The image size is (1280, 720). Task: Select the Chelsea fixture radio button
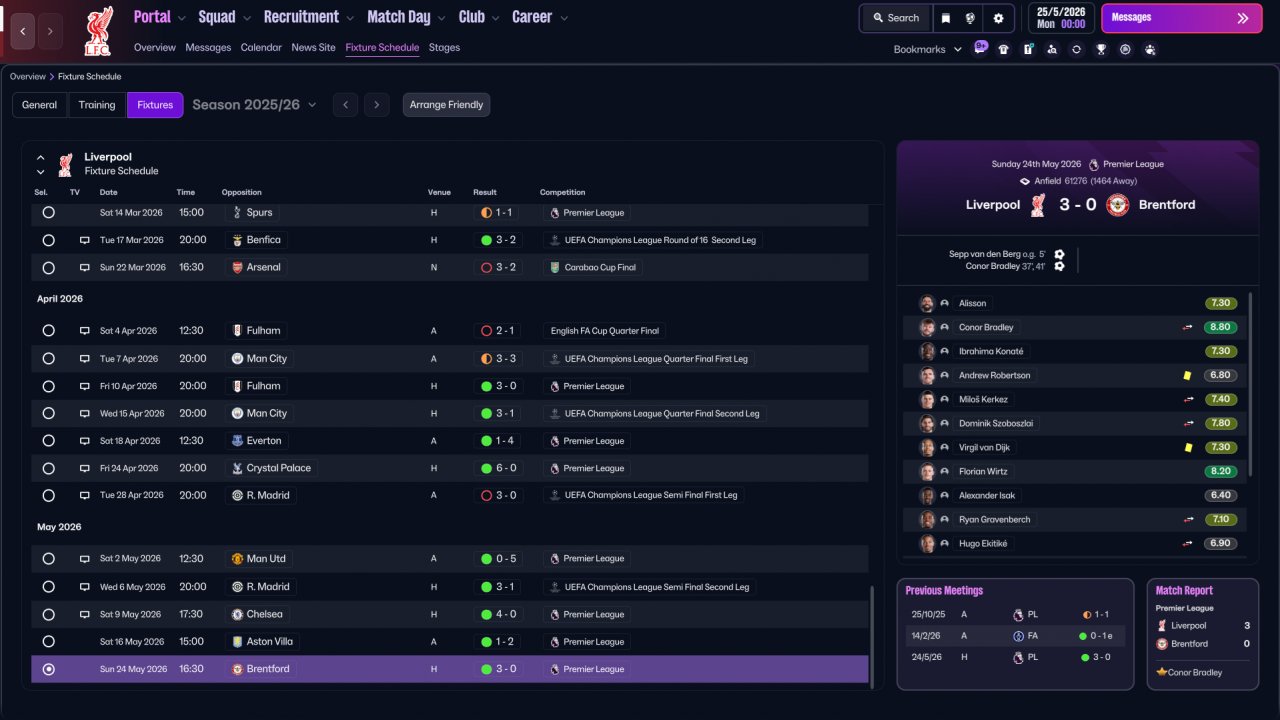[x=48, y=614]
